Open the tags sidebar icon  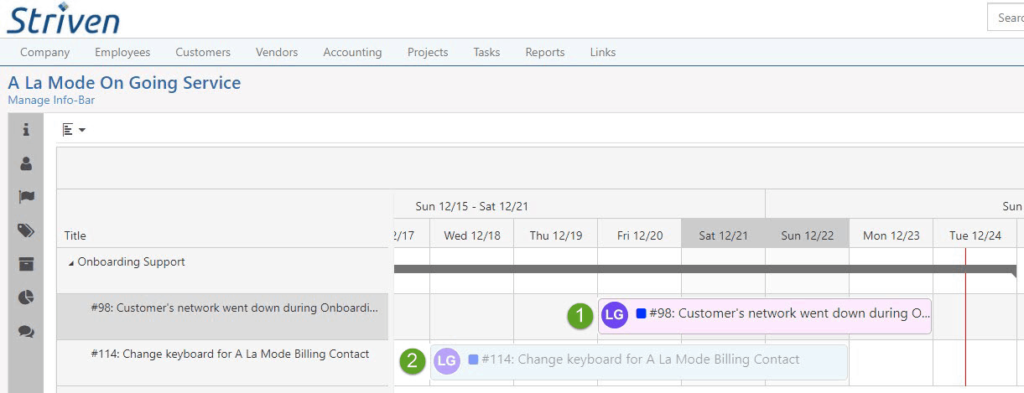pyautogui.click(x=26, y=230)
